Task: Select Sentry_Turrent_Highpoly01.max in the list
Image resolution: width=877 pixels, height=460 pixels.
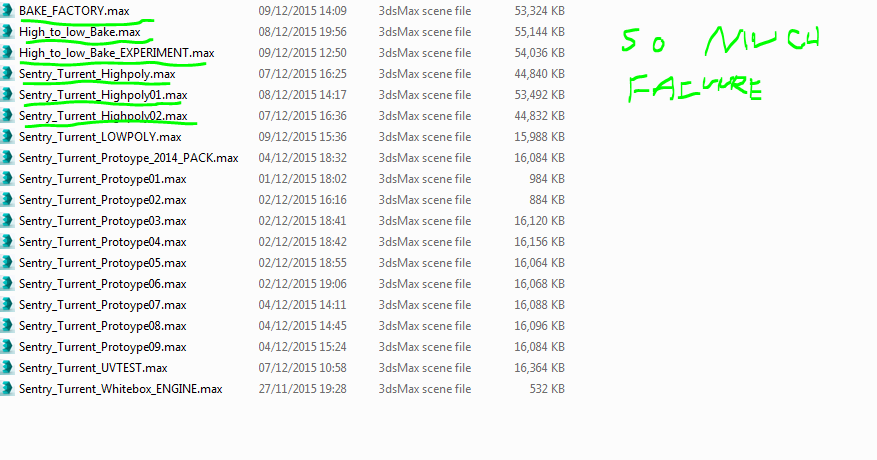Action: point(103,95)
